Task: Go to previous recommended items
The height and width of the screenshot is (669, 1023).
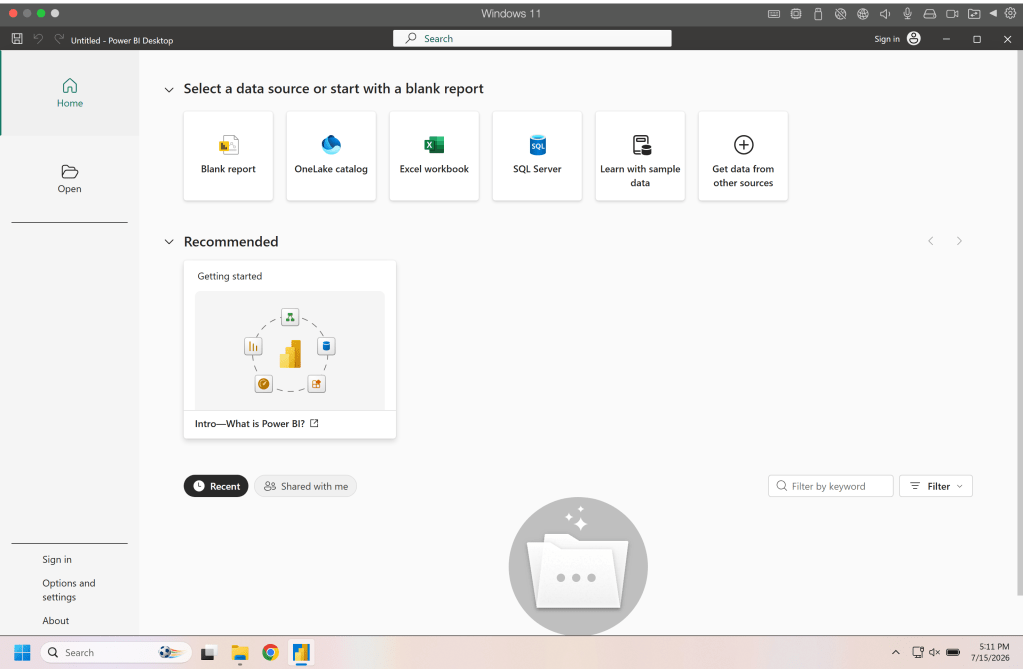Action: 931,241
